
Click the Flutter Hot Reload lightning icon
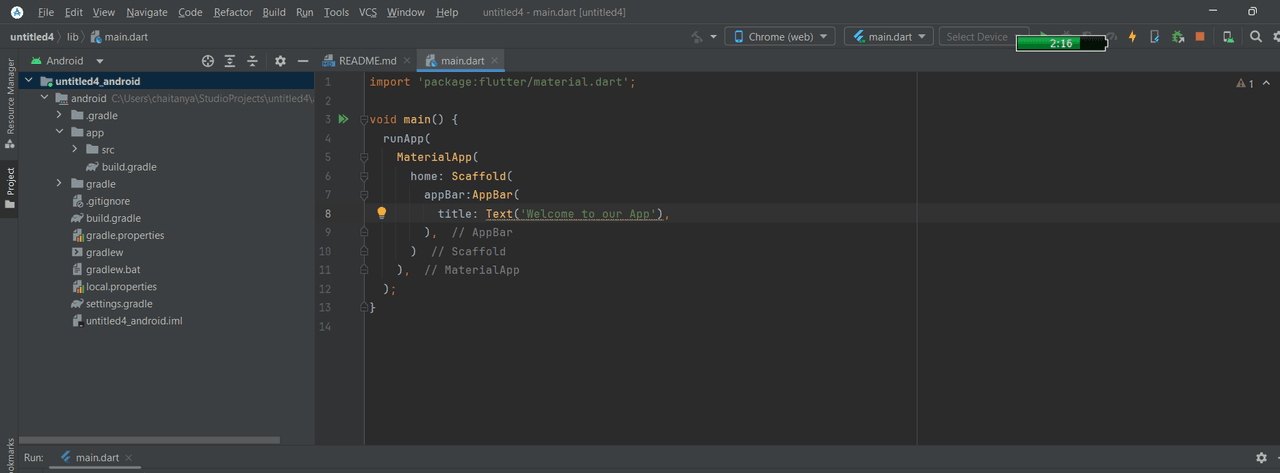(x=1133, y=37)
